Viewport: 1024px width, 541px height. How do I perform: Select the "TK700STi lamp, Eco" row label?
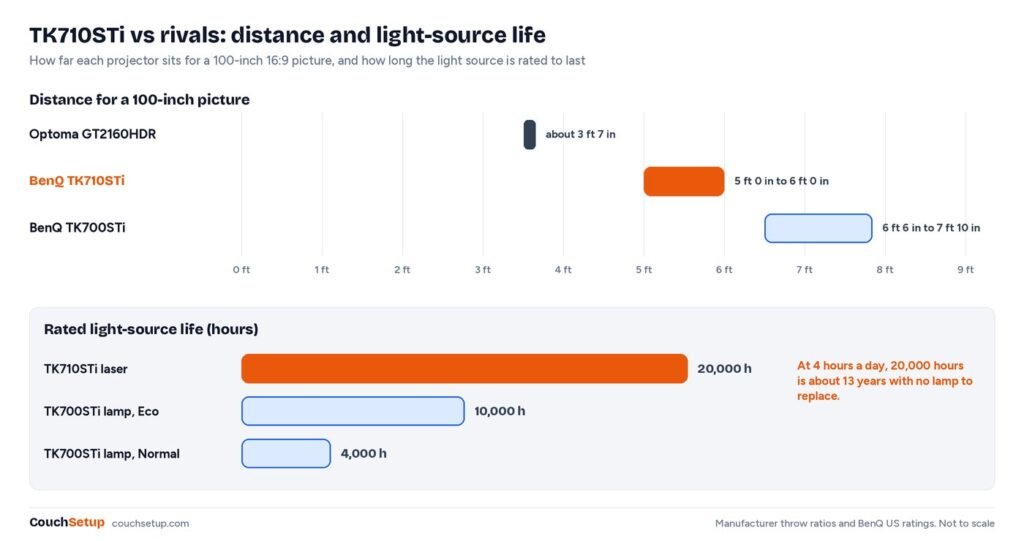pos(101,412)
